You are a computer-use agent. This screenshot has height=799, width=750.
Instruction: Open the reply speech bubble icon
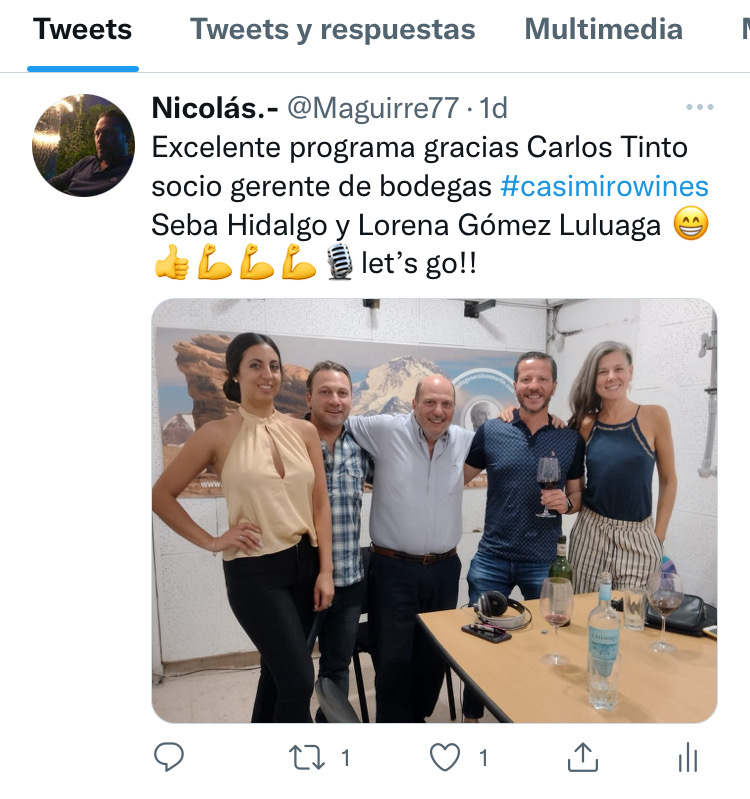click(x=169, y=757)
